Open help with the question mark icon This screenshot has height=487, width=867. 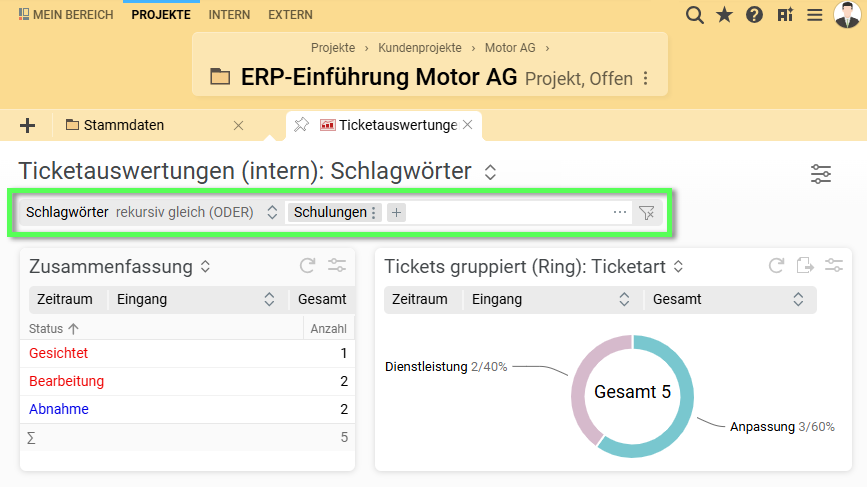point(754,15)
